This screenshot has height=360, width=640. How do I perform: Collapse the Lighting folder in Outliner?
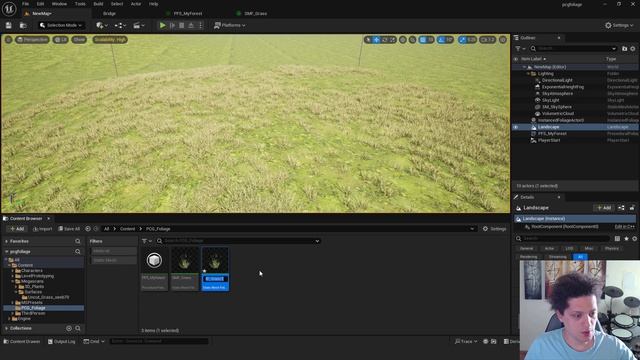tap(528, 73)
